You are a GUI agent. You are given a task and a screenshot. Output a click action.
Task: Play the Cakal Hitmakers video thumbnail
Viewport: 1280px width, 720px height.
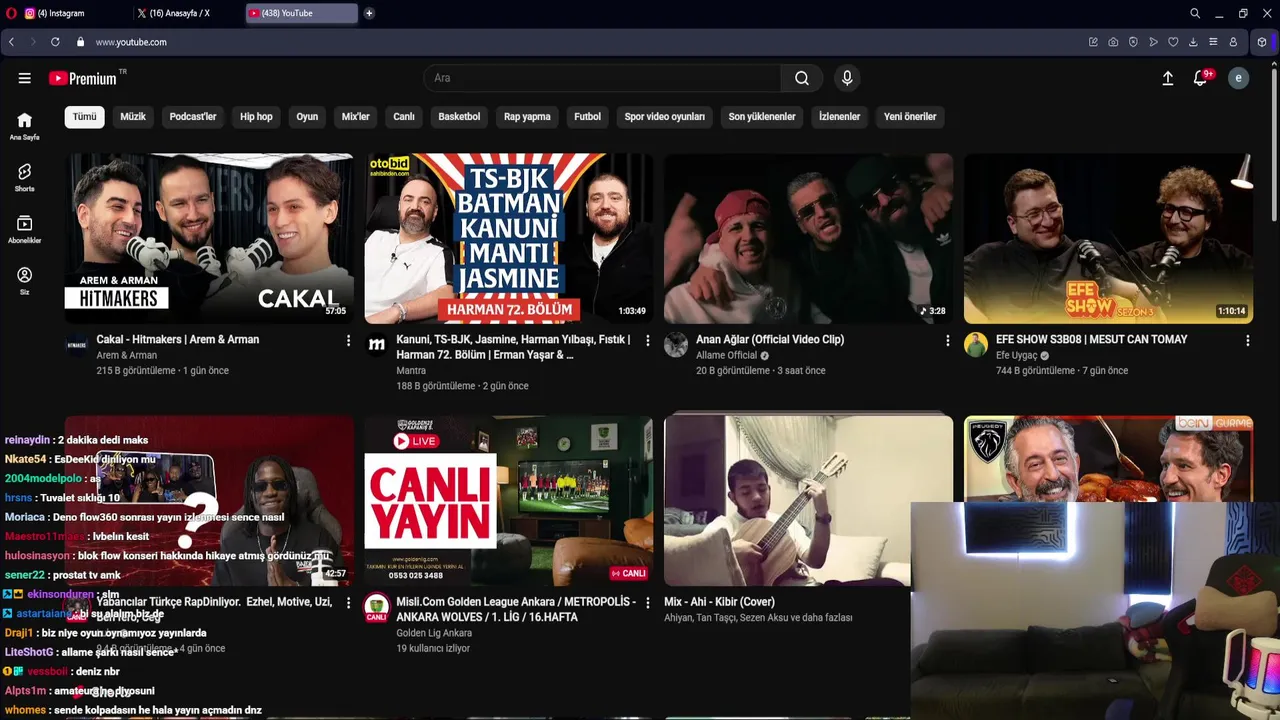(209, 238)
